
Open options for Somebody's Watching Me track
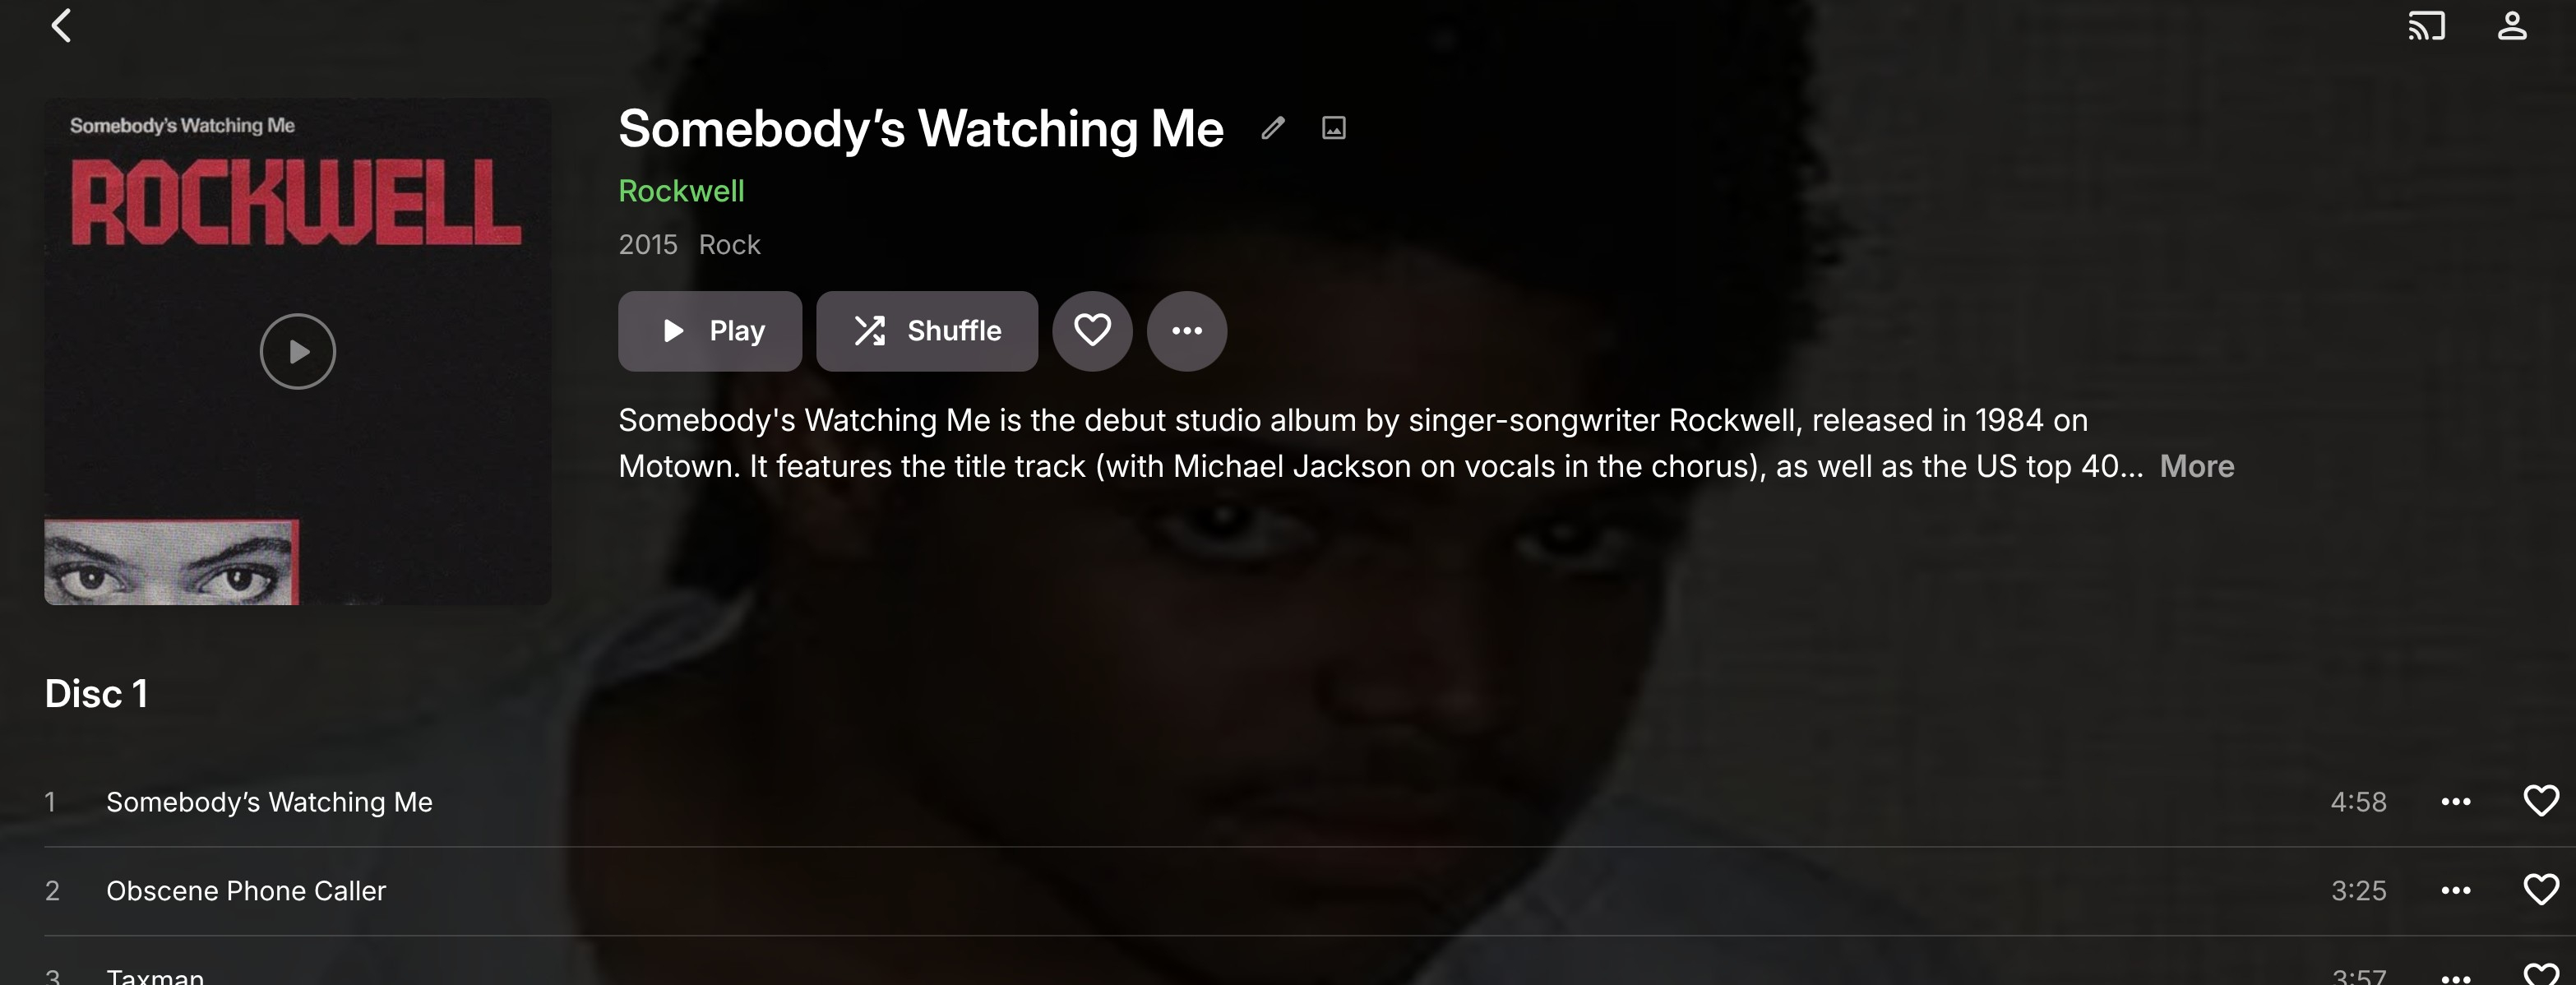tap(2455, 802)
